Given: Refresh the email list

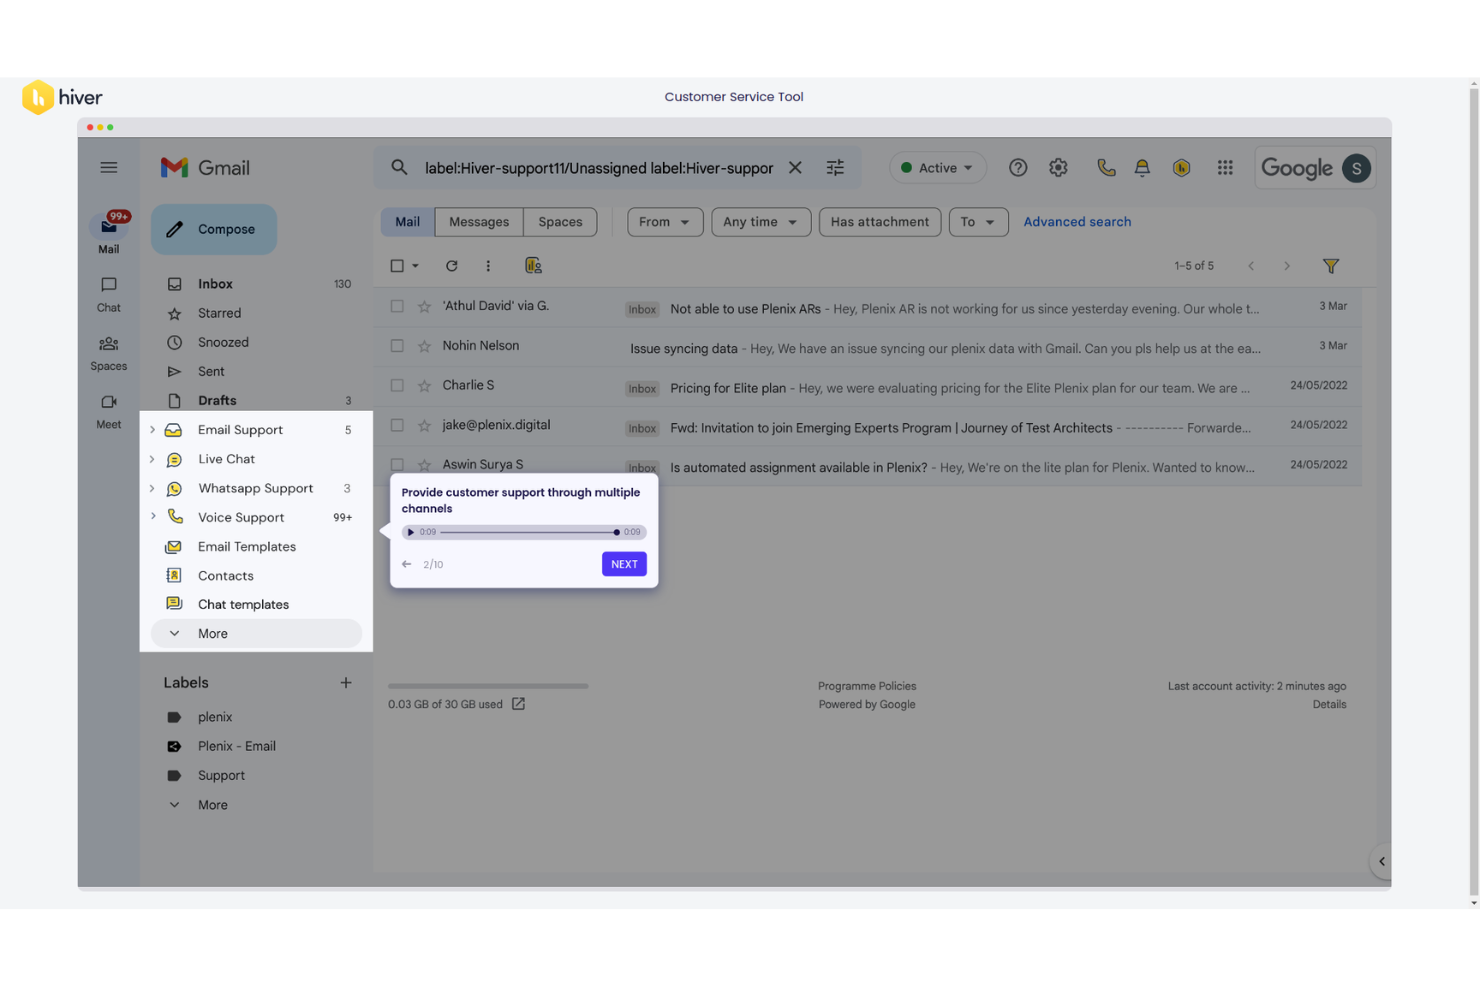Looking at the screenshot, I should [x=451, y=265].
